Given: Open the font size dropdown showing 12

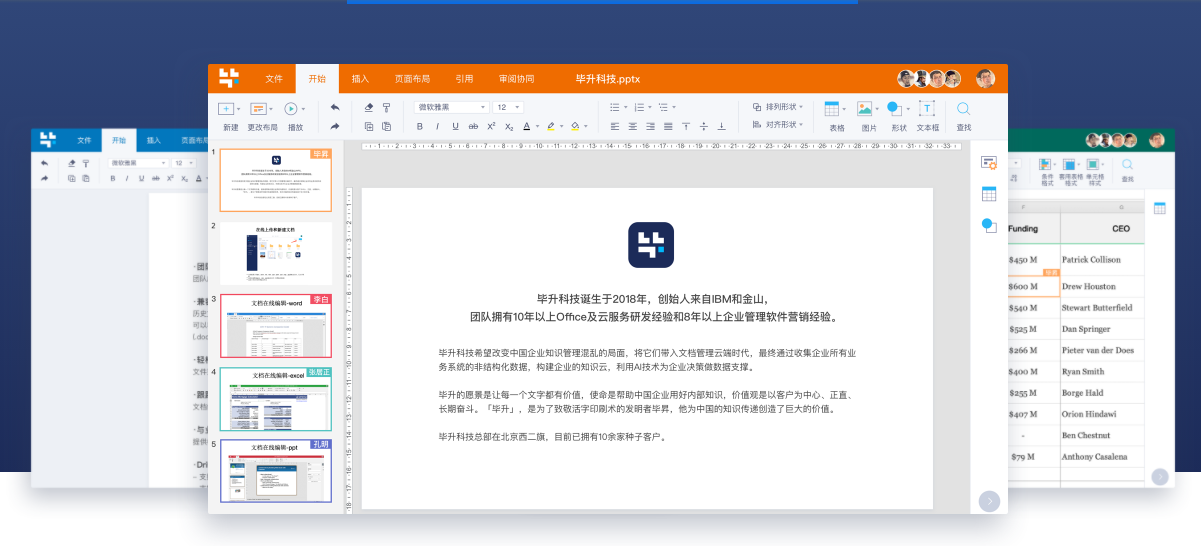Looking at the screenshot, I should tap(509, 107).
